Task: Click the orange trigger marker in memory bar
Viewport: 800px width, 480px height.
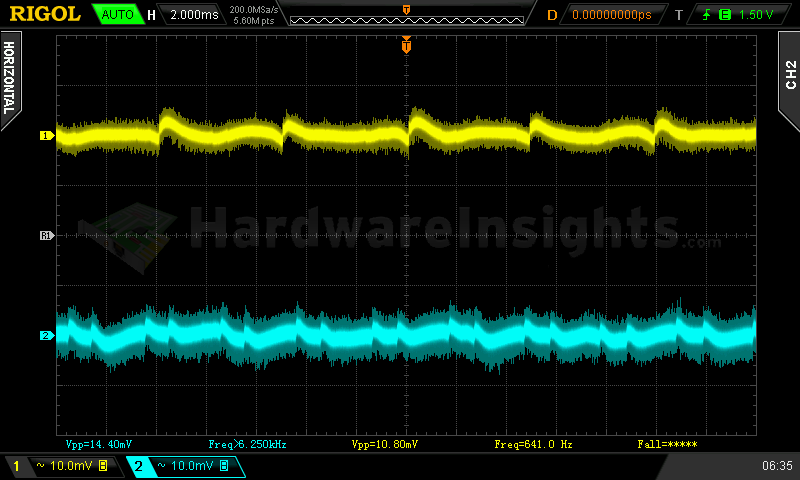Action: tap(406, 9)
